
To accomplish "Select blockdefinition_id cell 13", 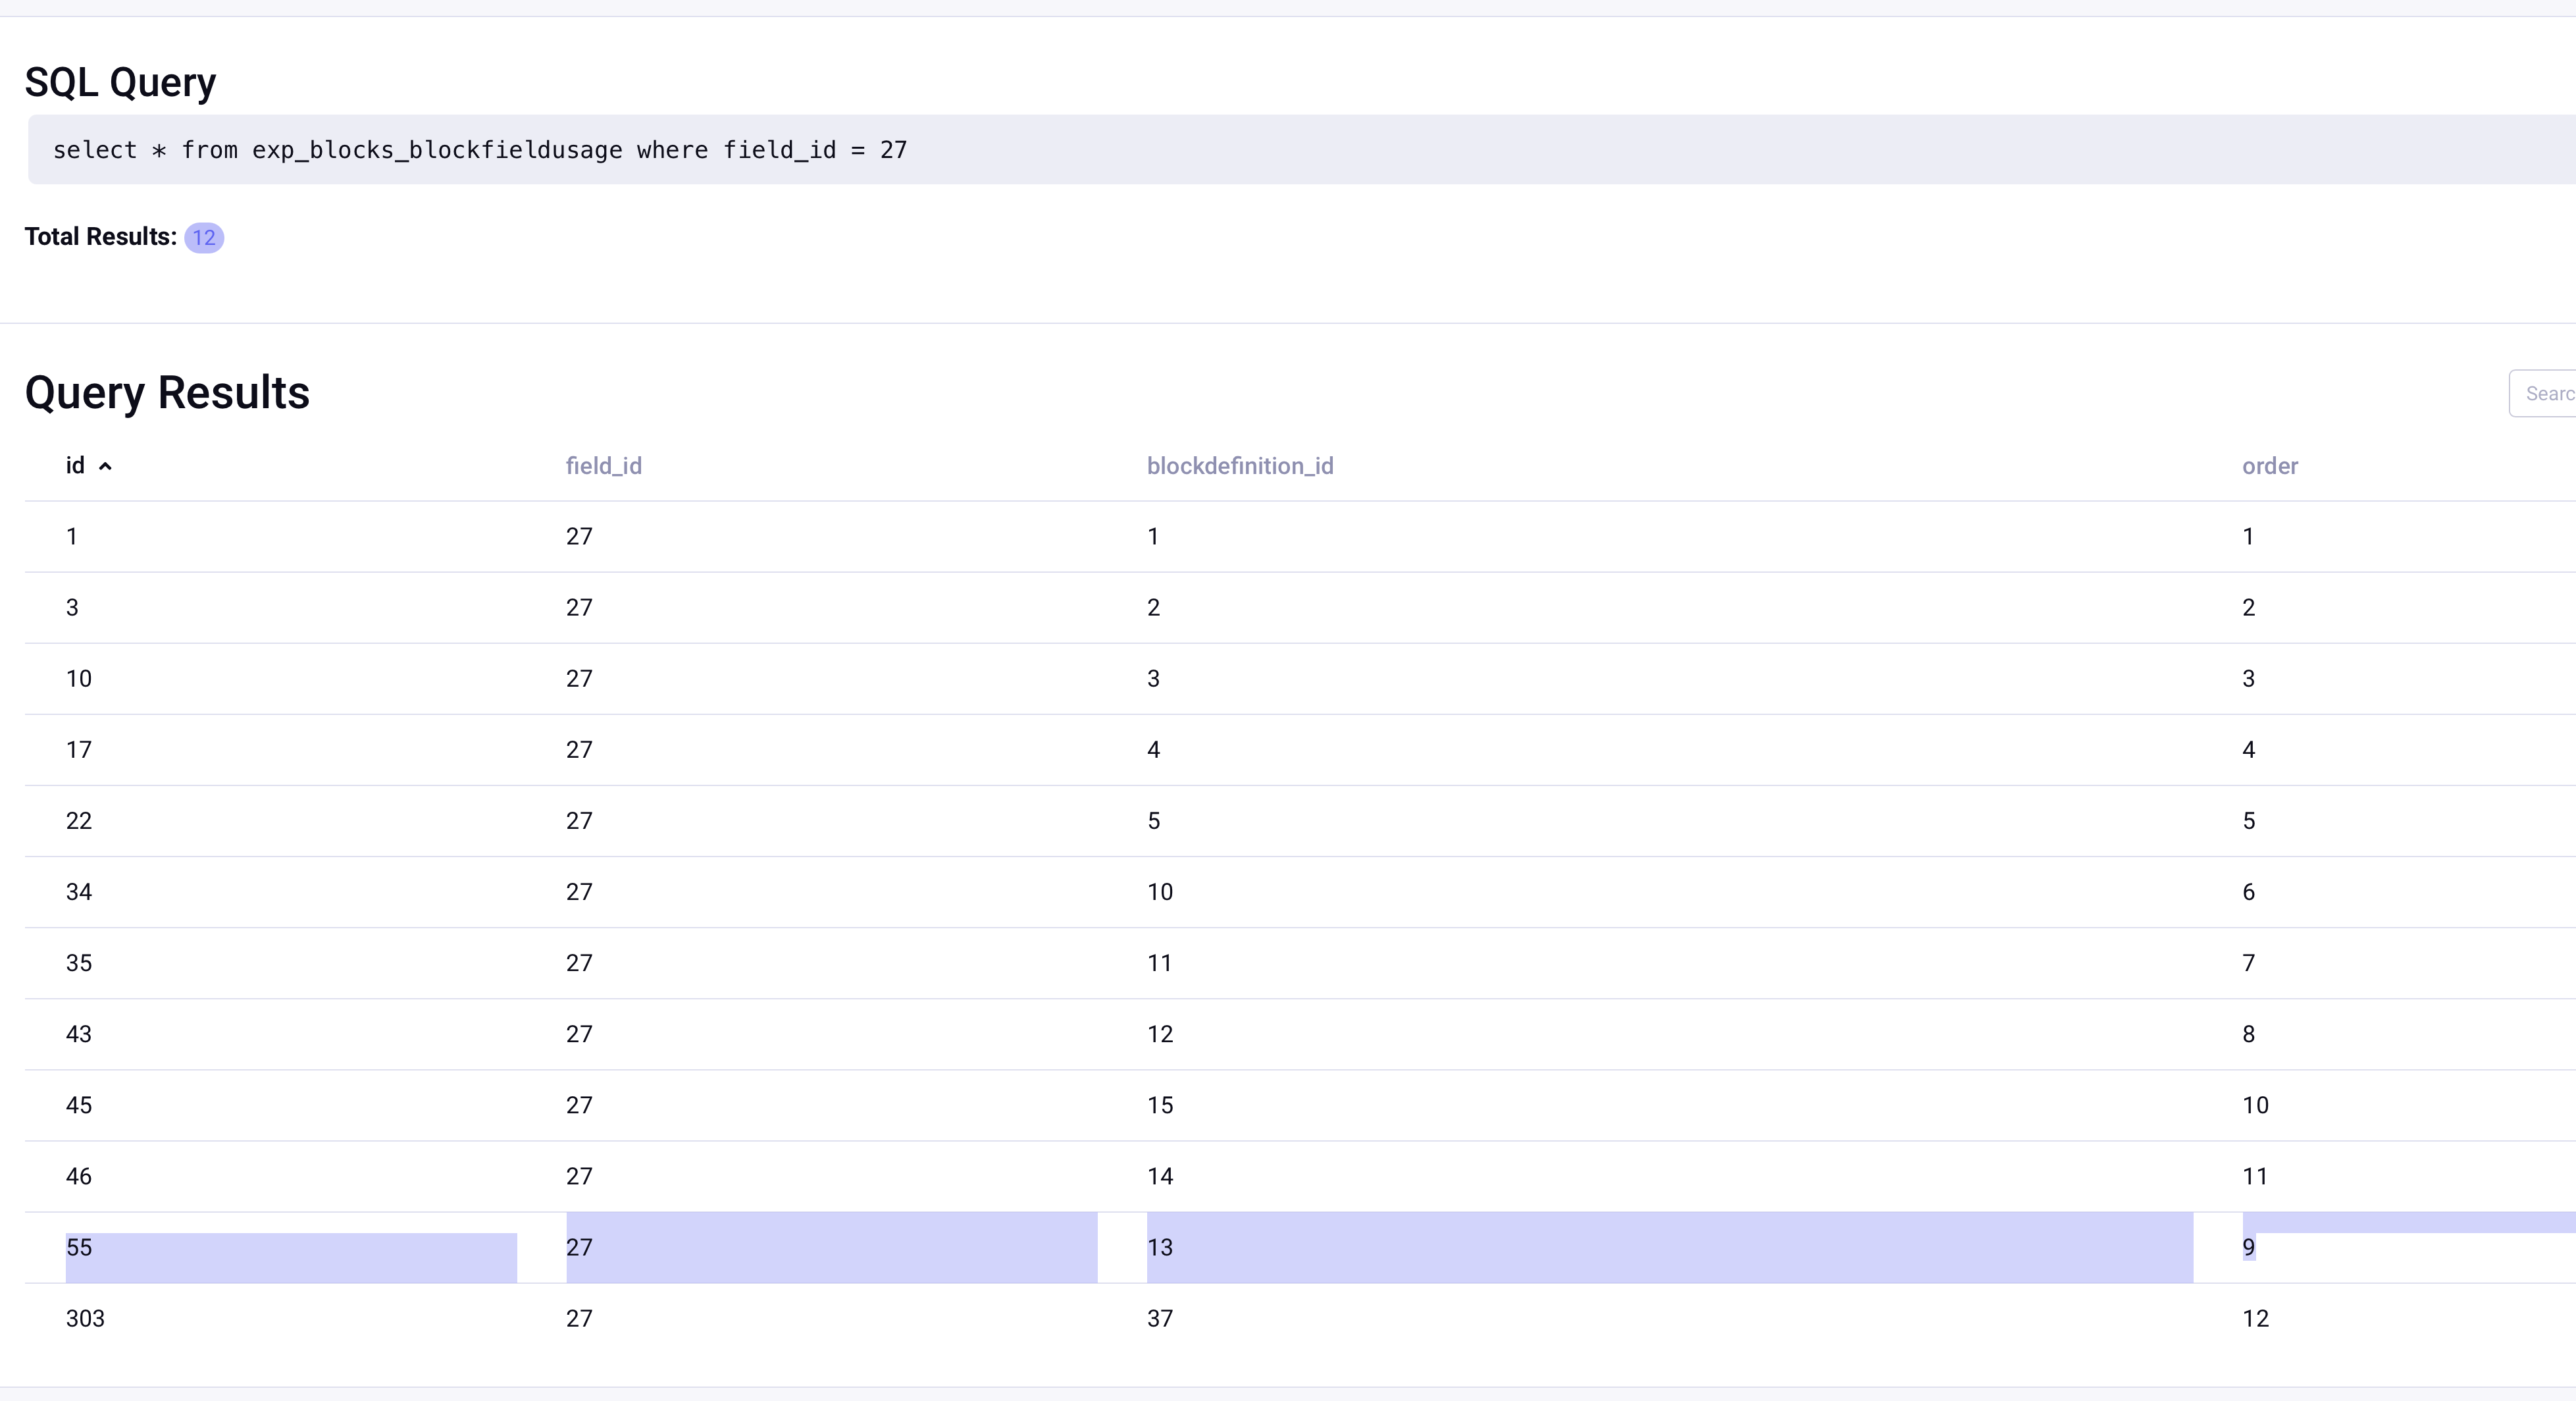I will point(1160,1247).
